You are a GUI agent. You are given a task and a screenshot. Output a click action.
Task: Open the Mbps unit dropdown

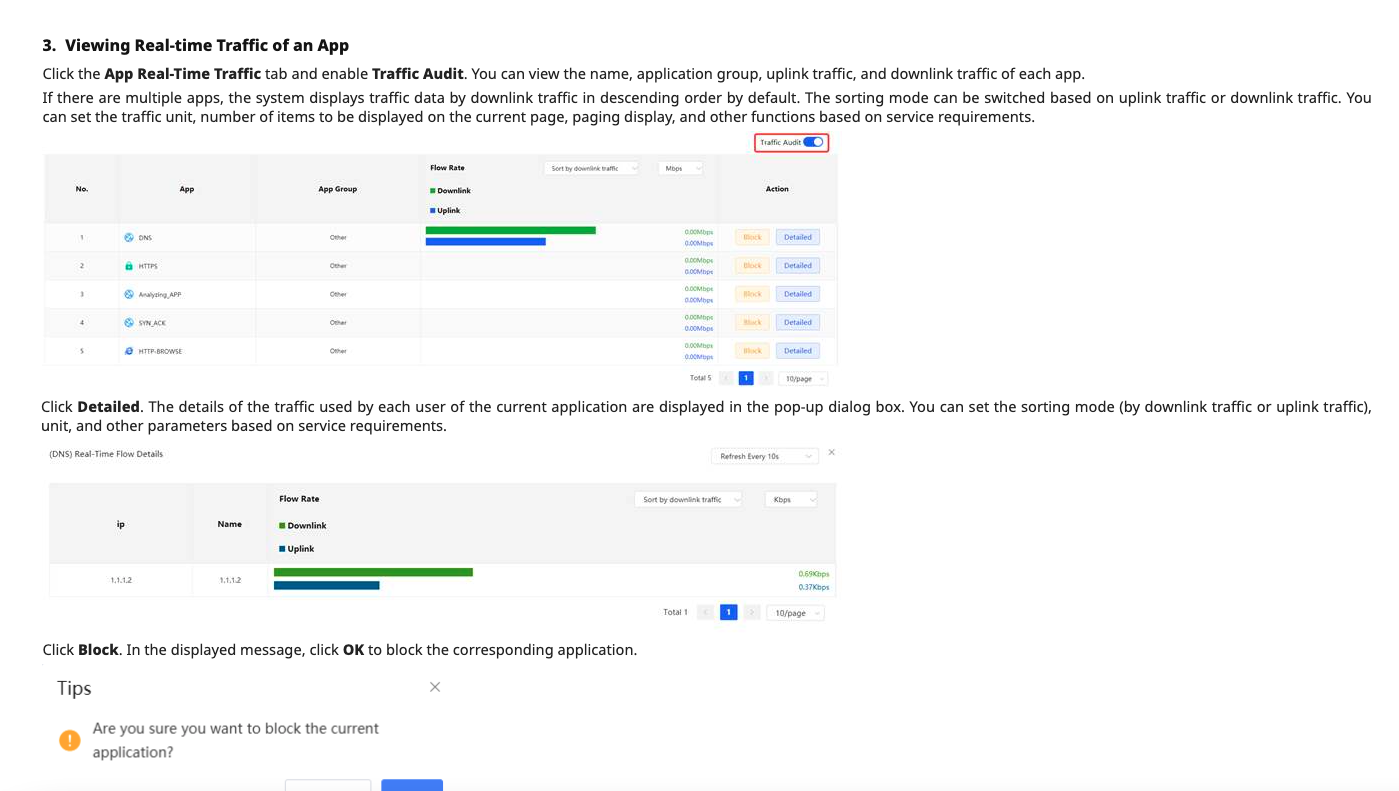click(x=681, y=168)
